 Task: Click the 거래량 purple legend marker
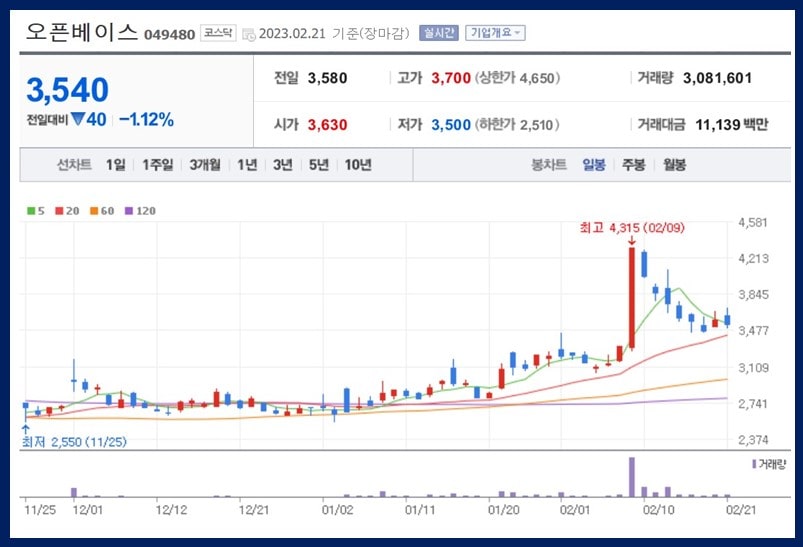tap(754, 464)
